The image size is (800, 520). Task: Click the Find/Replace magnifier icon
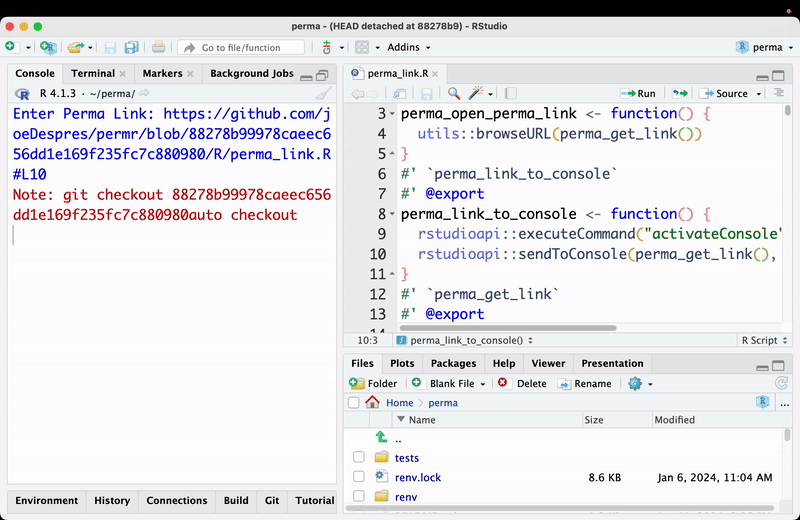[x=454, y=93]
